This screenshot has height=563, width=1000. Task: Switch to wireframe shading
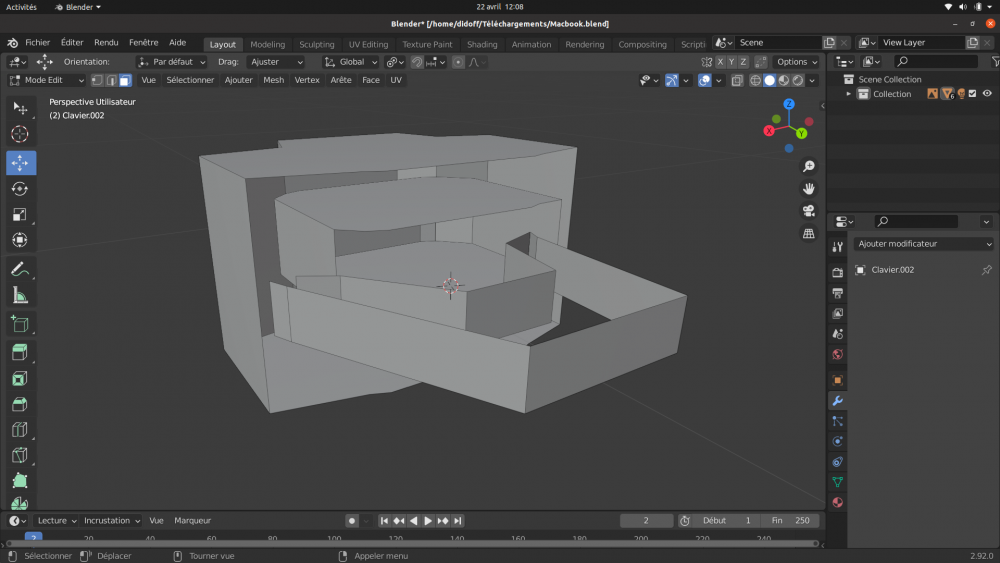pos(755,80)
